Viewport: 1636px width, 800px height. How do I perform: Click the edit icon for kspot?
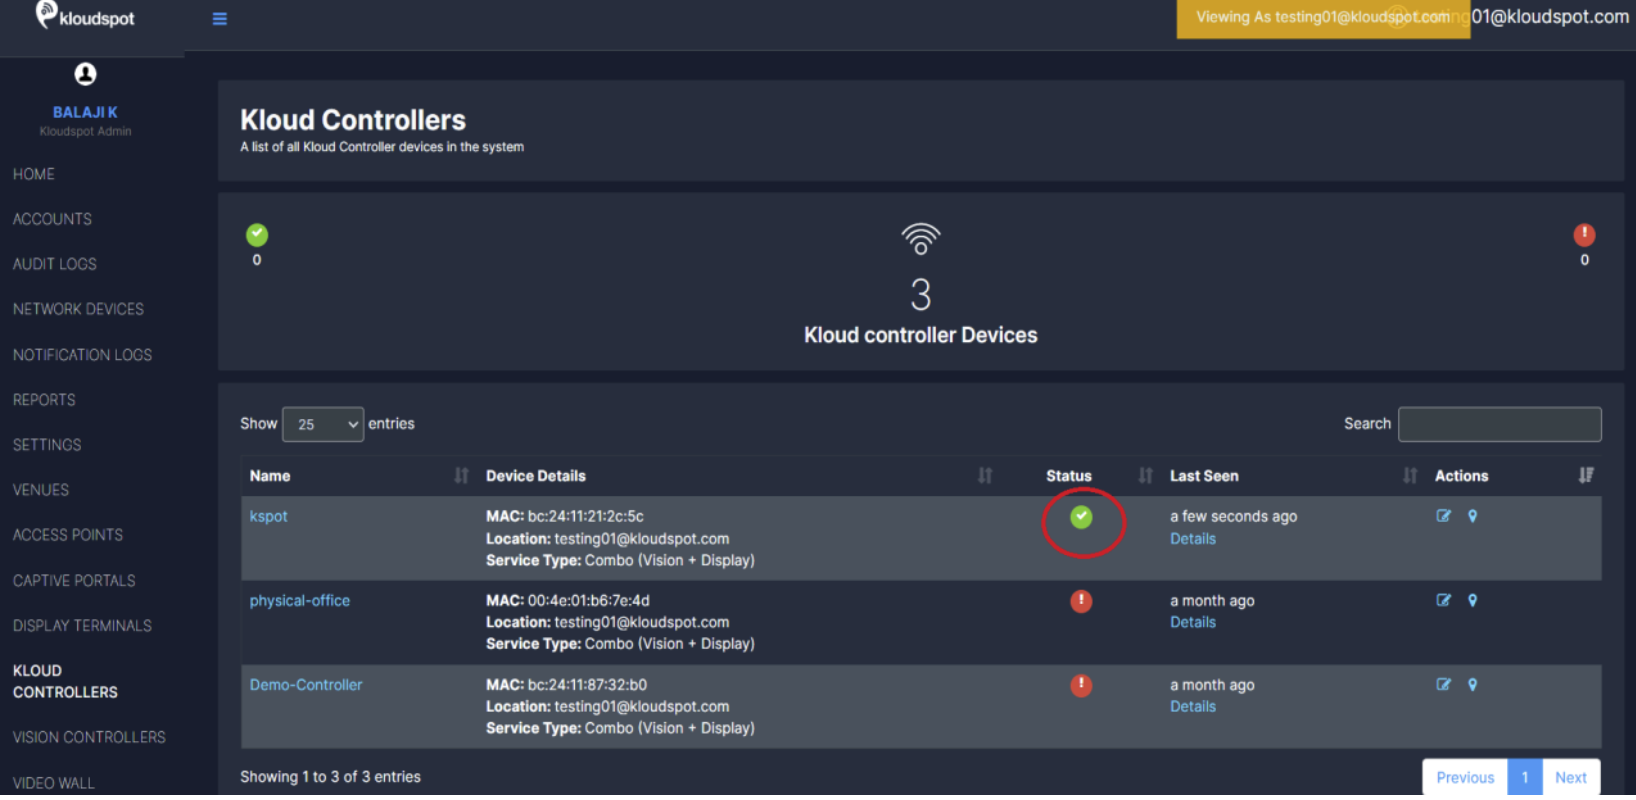click(1443, 516)
